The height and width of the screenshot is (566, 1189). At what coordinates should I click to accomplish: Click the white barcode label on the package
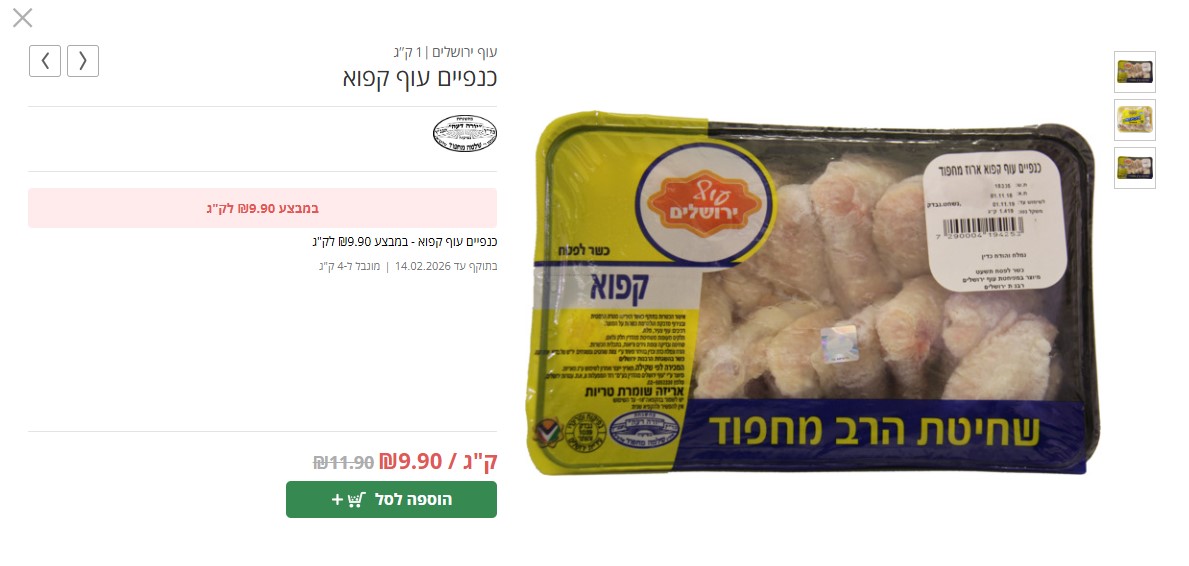point(994,225)
